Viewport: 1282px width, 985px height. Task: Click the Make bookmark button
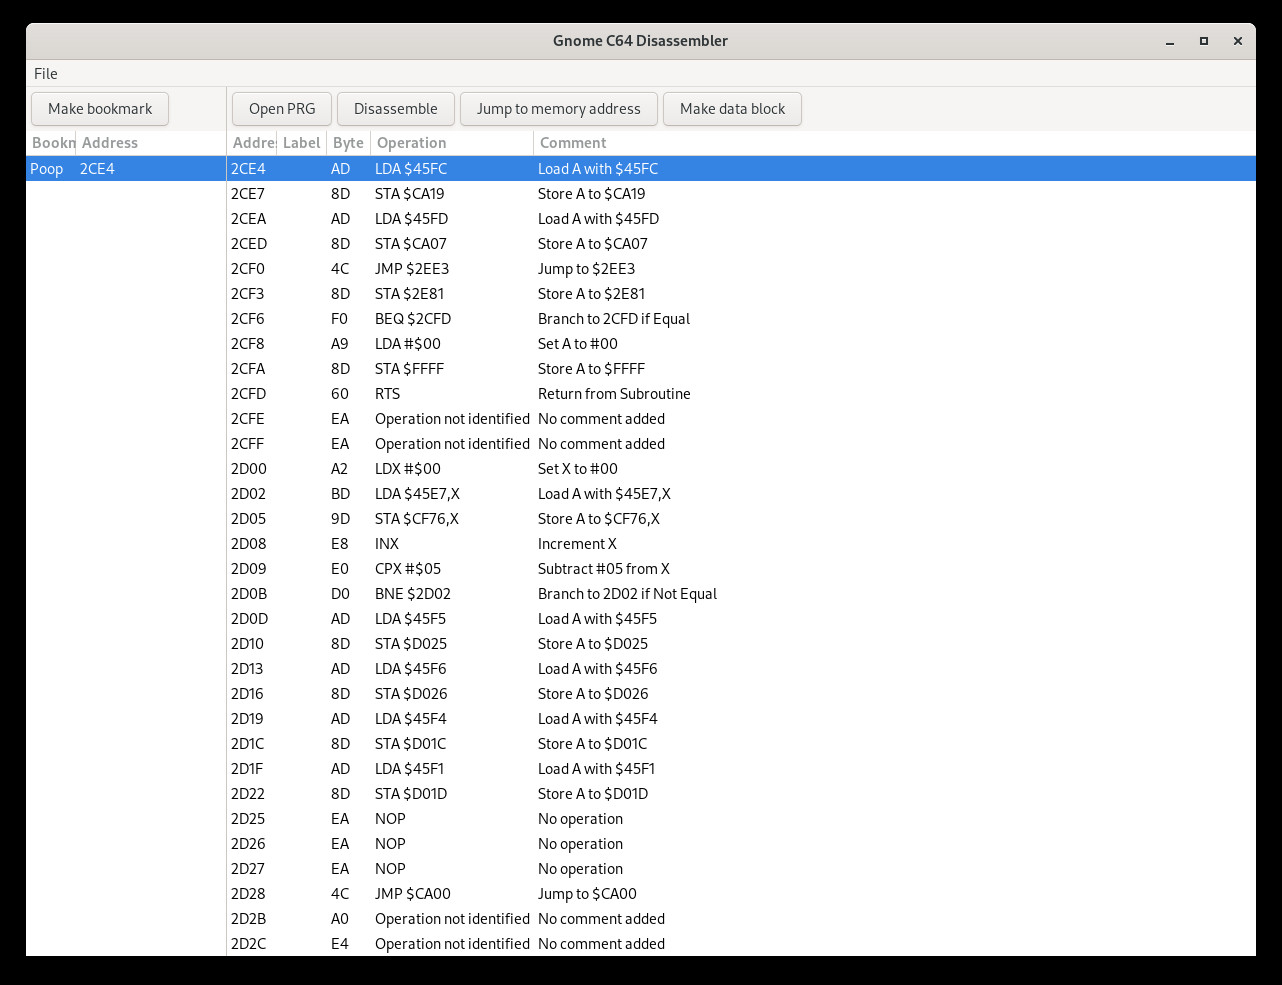(100, 109)
